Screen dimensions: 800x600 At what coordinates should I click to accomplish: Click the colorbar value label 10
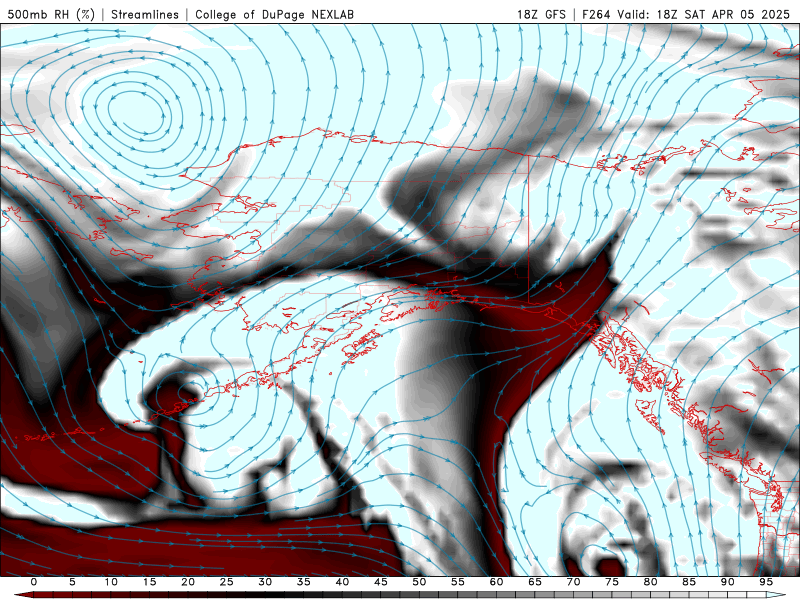pos(111,582)
